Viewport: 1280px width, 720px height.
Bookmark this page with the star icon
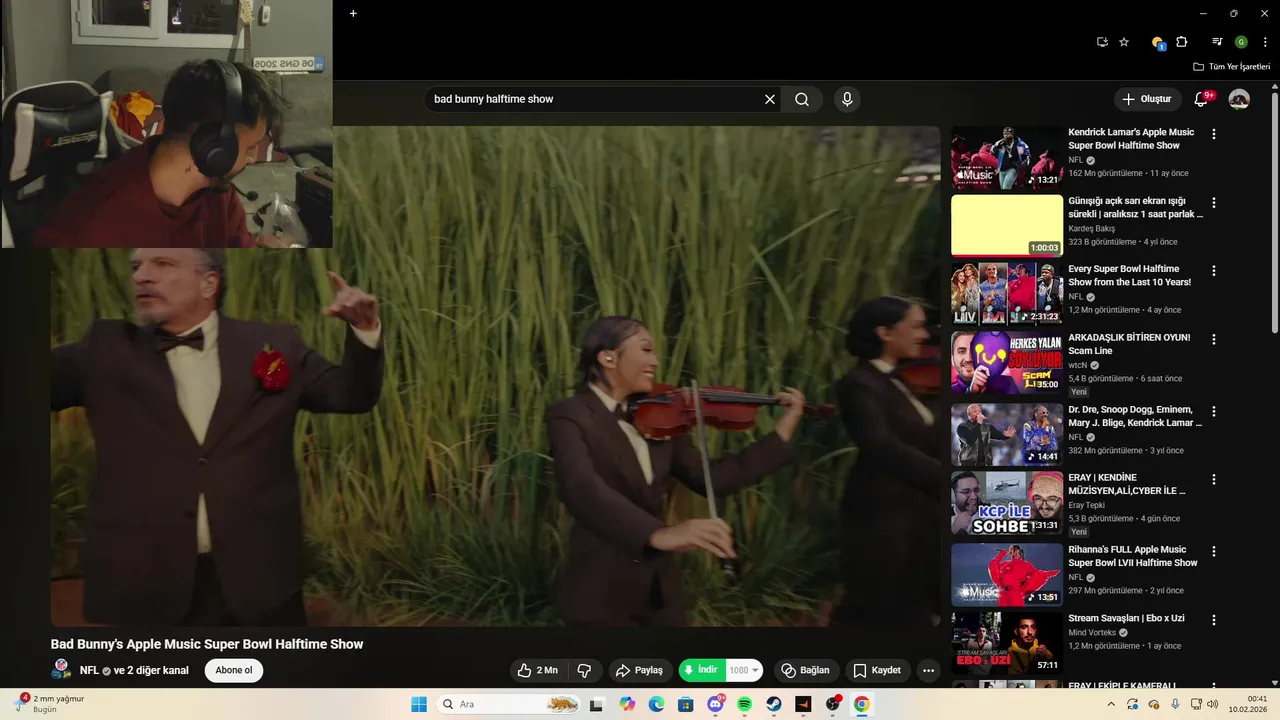1124,42
